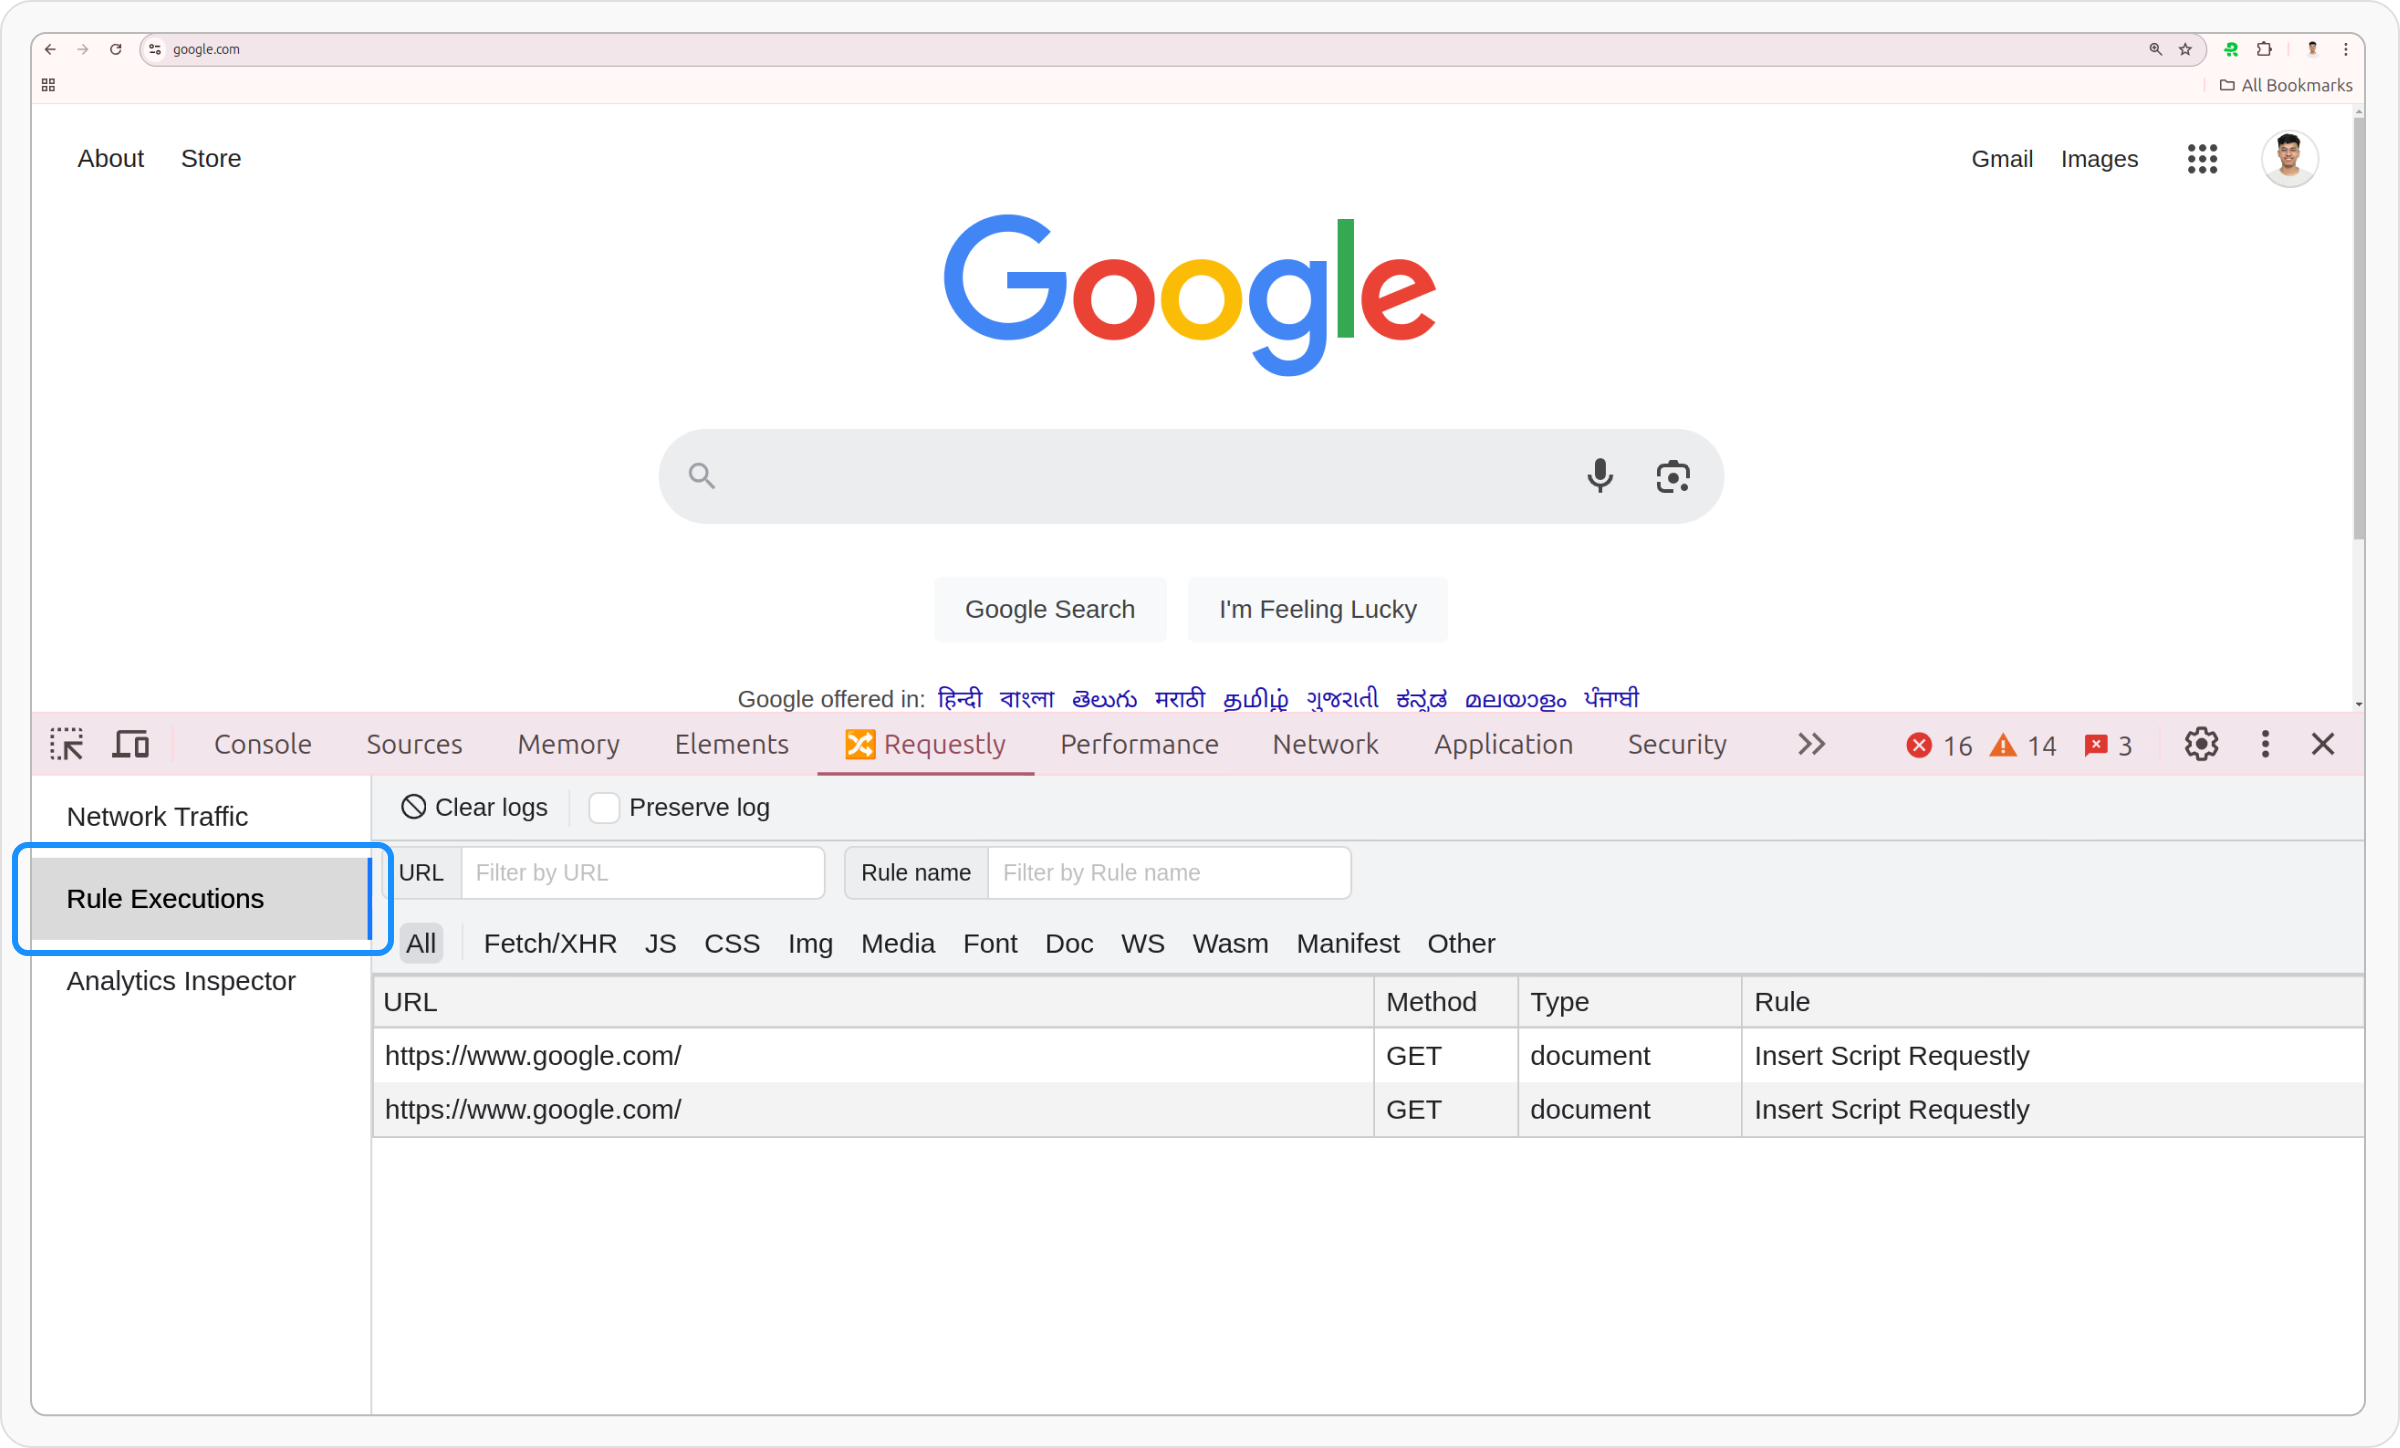The image size is (2400, 1448).
Task: Click the inspect element picker icon
Action: (66, 744)
